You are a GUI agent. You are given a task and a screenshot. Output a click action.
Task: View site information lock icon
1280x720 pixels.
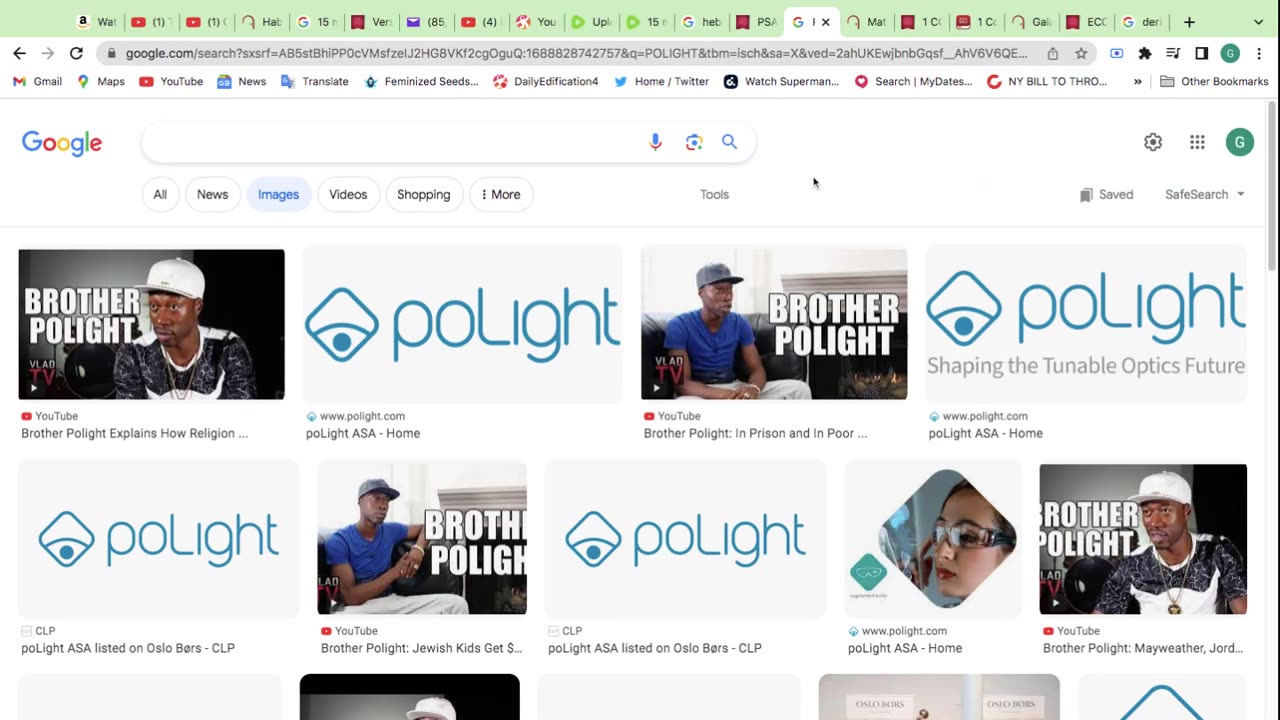111,53
